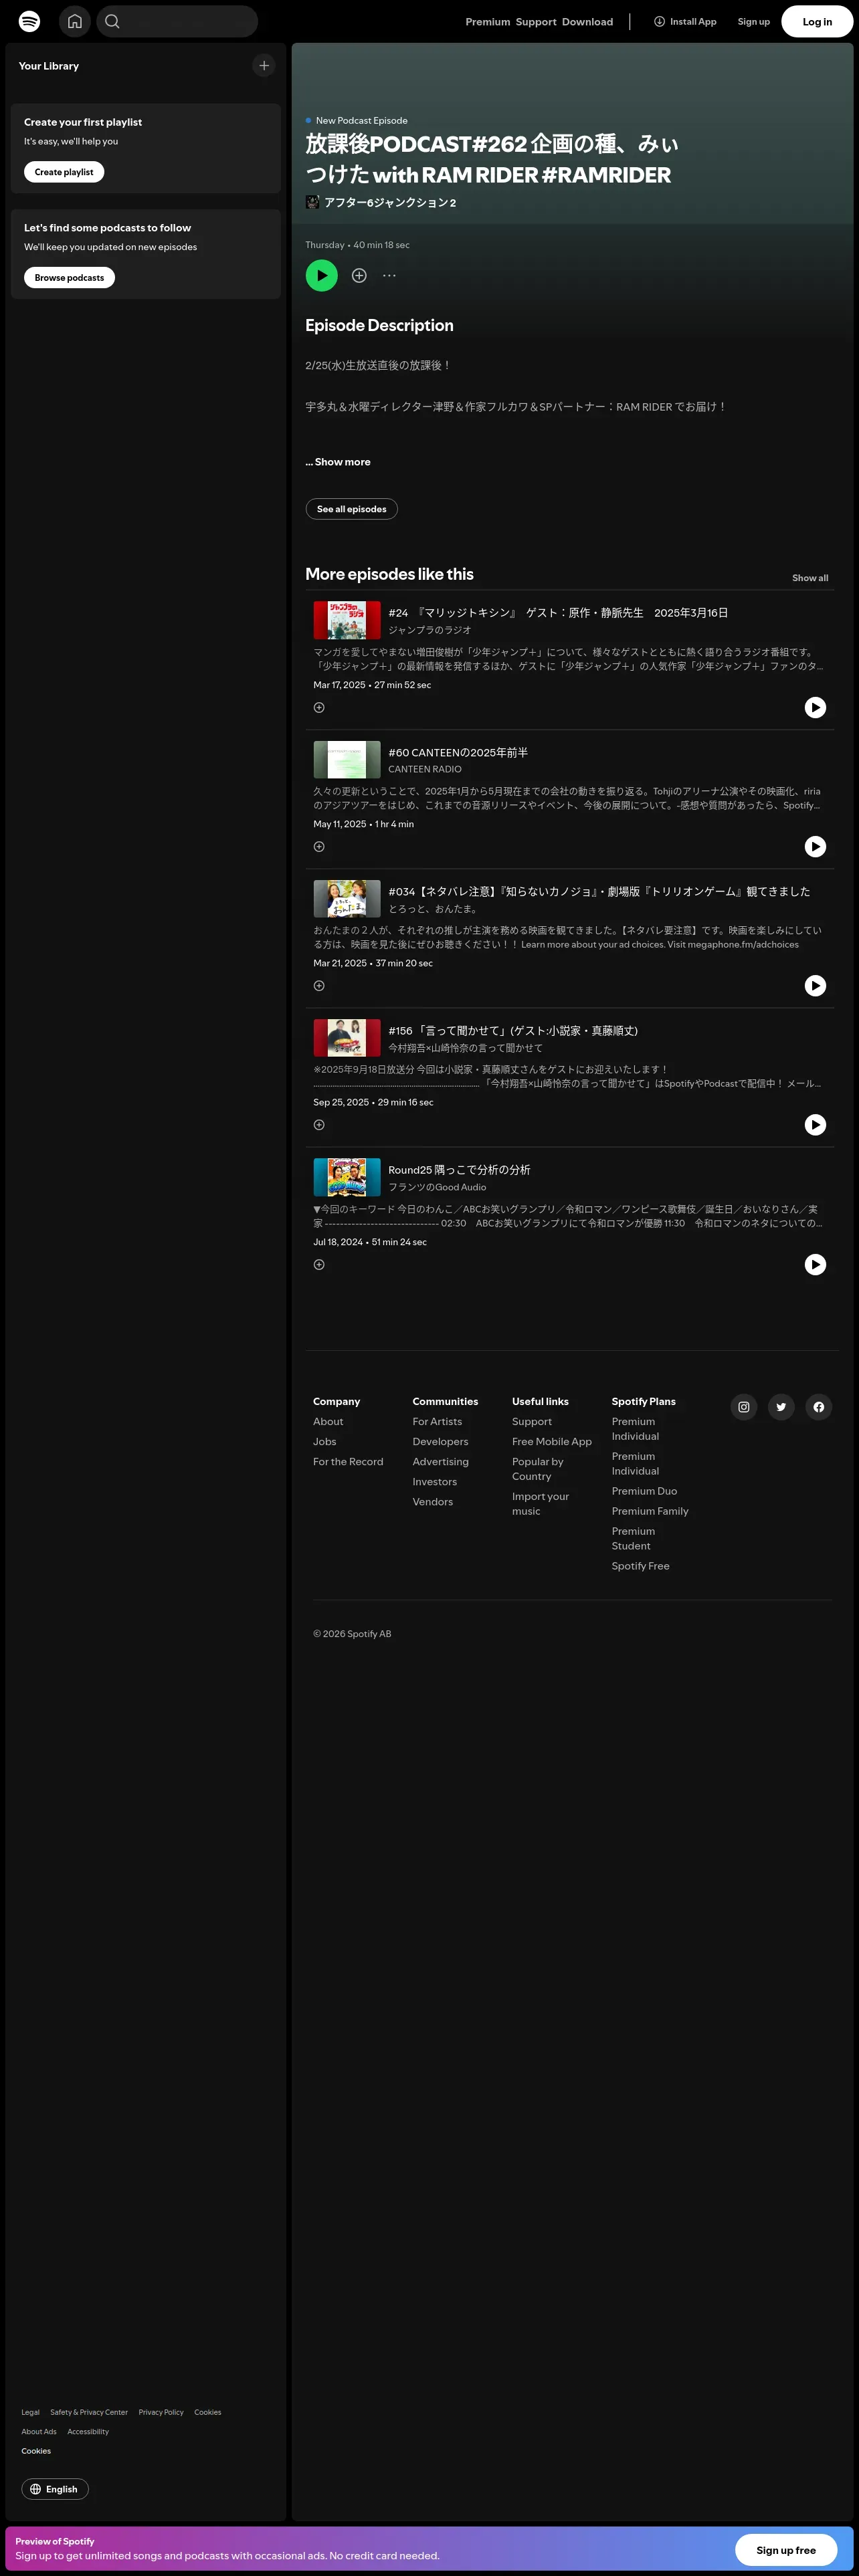Image resolution: width=859 pixels, height=2576 pixels.
Task: Save #60 CANTEEN episode with plus icon
Action: point(319,846)
